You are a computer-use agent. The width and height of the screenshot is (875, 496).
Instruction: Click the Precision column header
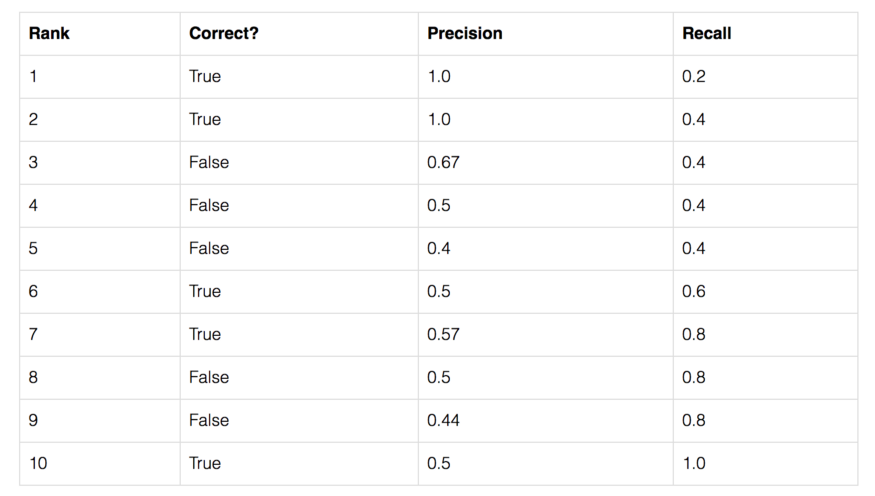[464, 33]
